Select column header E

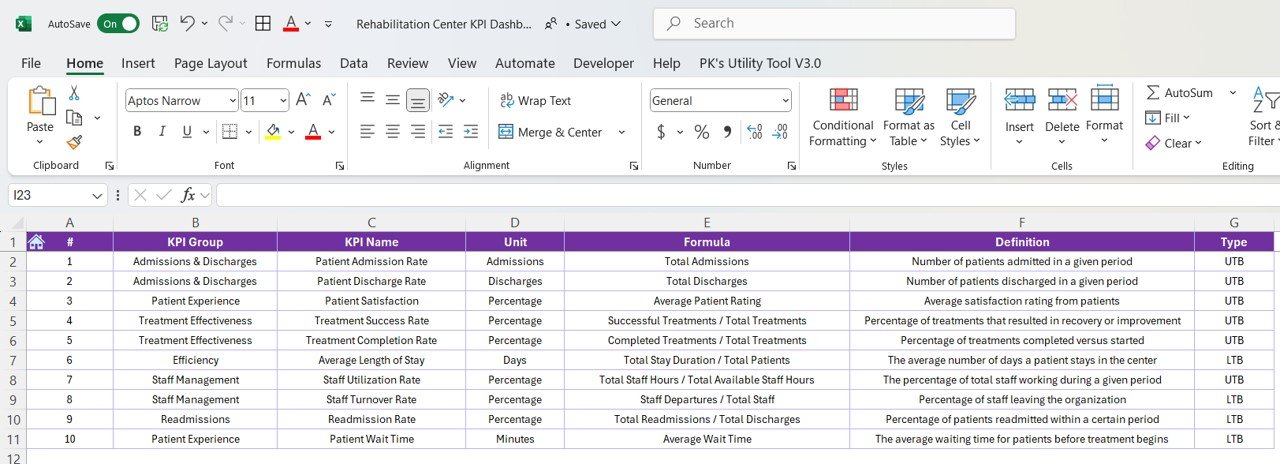click(x=706, y=222)
